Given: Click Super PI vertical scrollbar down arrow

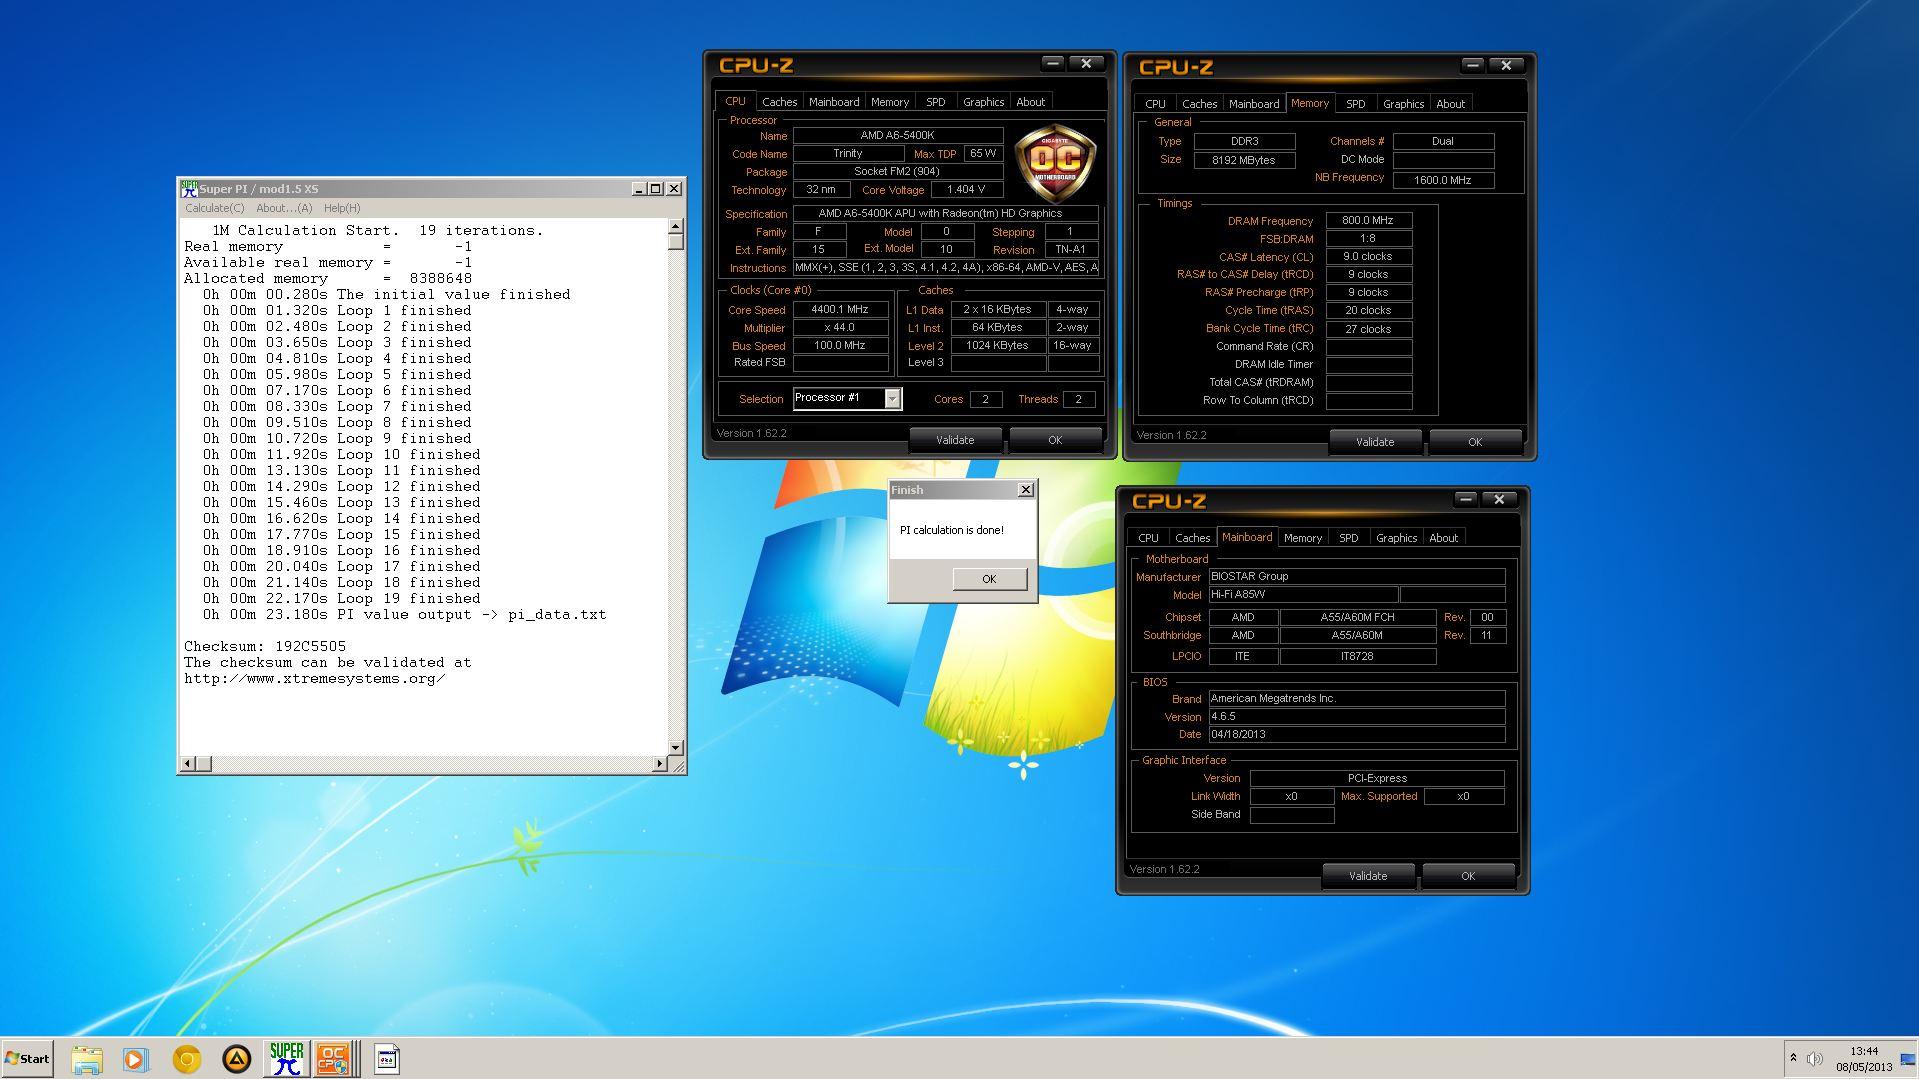Looking at the screenshot, I should (x=676, y=747).
